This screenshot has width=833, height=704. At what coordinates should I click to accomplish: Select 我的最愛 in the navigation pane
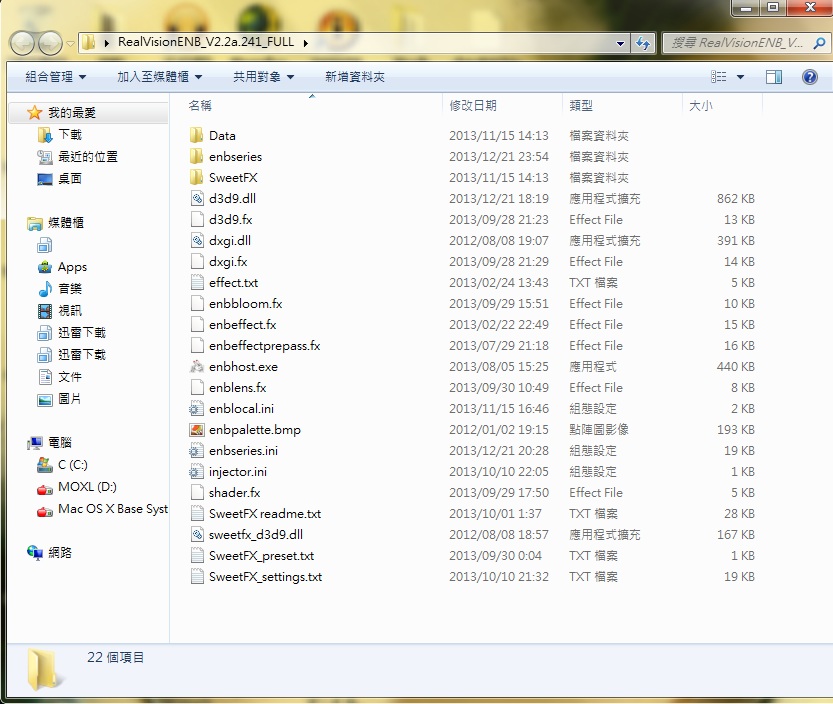pyautogui.click(x=72, y=113)
